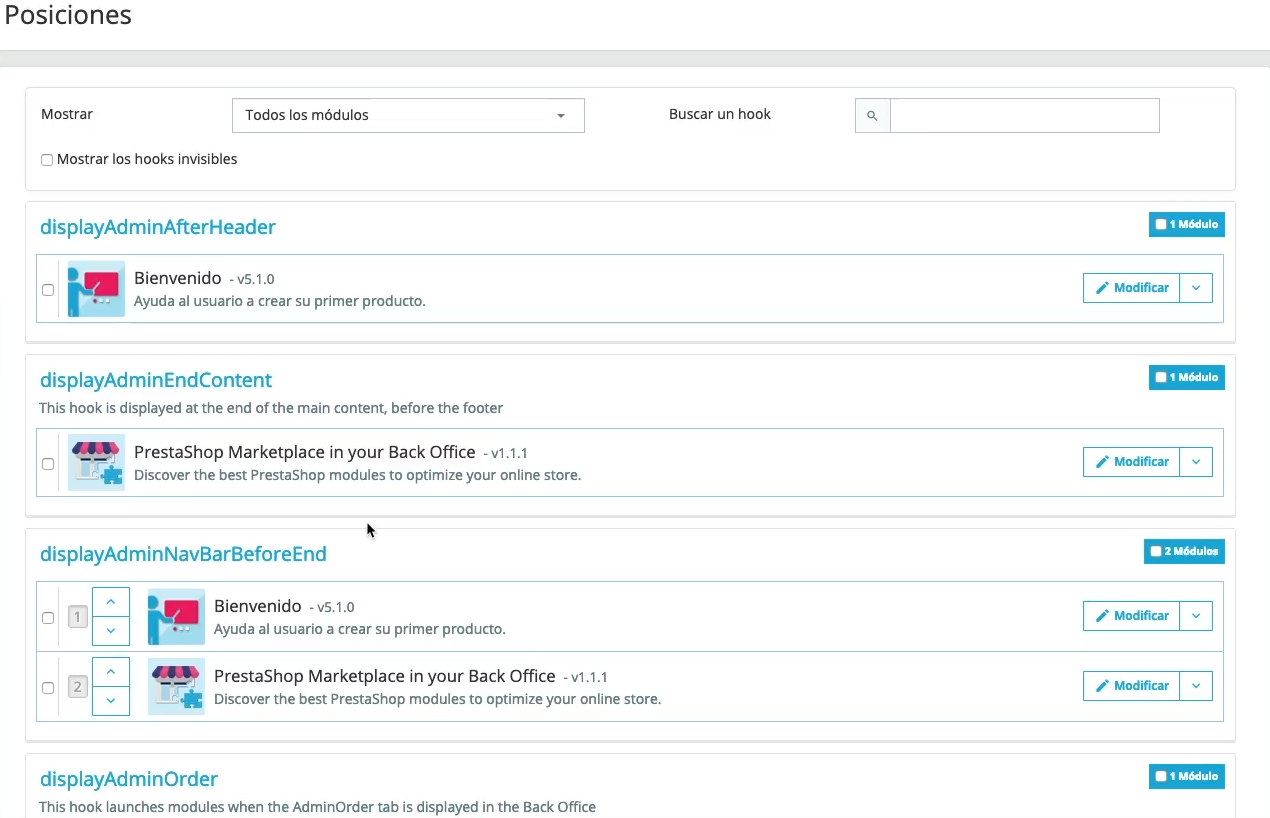The image size is (1270, 818).
Task: Move PrestaShop Marketplace up in displayAdminNavBarBeforeEnd
Action: tap(111, 672)
